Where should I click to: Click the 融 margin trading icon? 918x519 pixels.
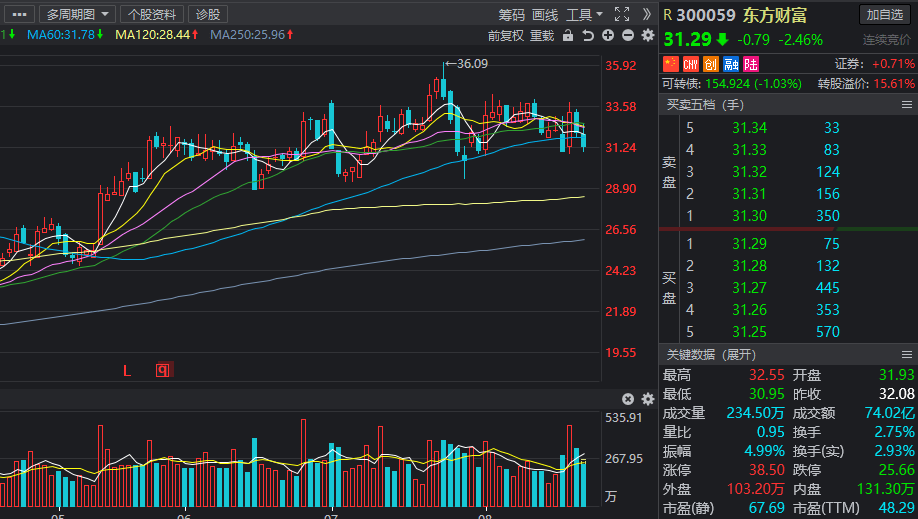click(731, 64)
